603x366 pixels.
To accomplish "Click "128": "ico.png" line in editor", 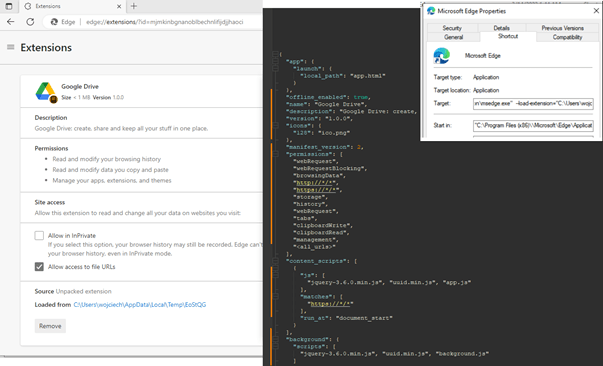I will 321,133.
